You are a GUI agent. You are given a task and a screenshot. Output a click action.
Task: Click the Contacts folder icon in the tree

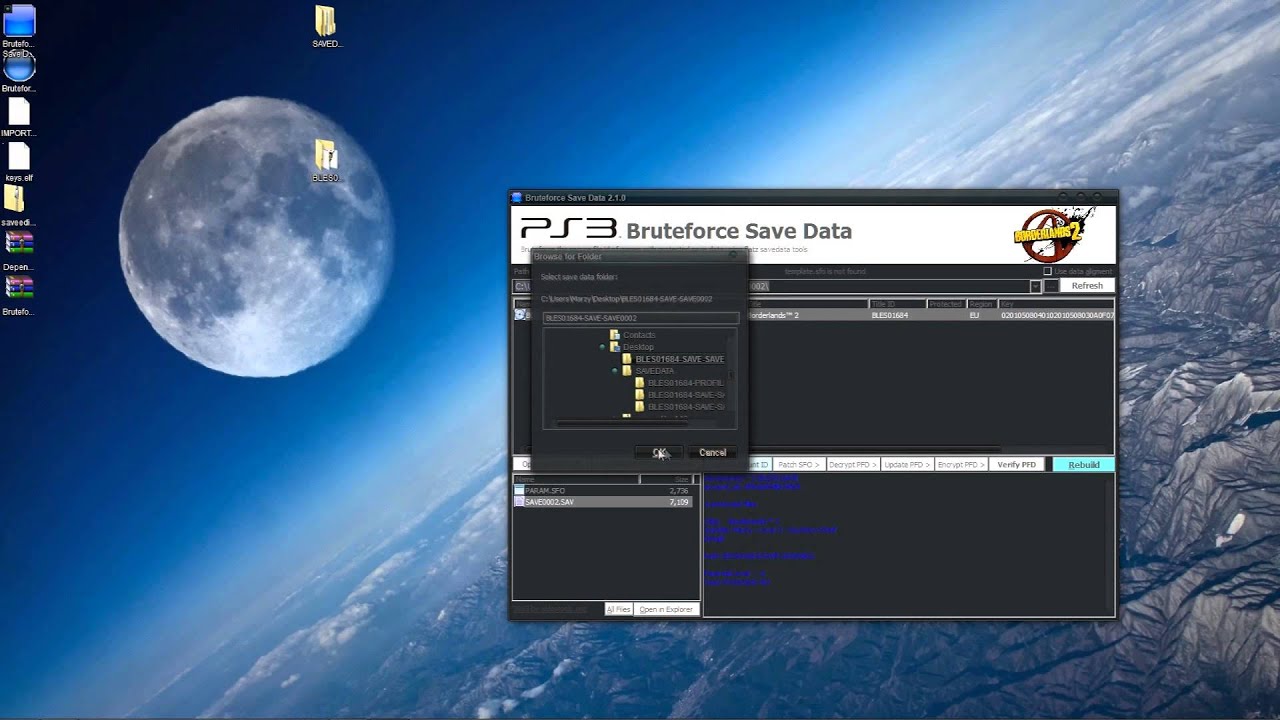tap(615, 335)
